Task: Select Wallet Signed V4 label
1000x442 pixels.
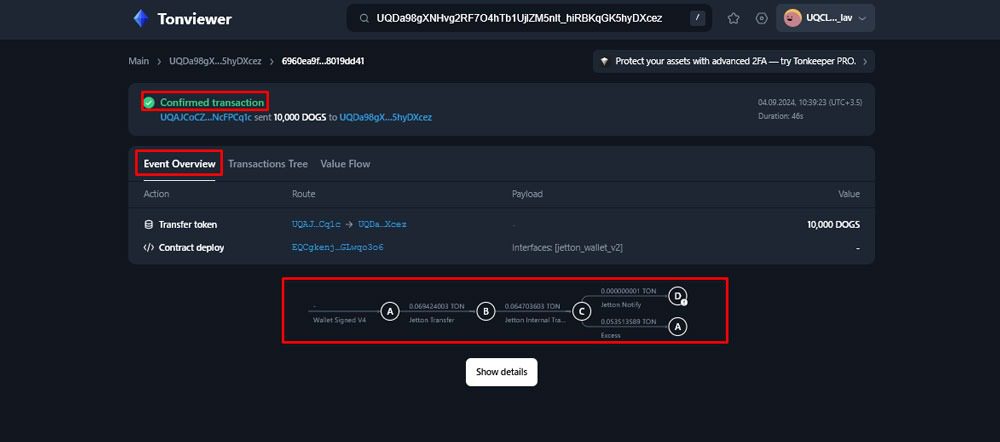Action: tap(339, 320)
